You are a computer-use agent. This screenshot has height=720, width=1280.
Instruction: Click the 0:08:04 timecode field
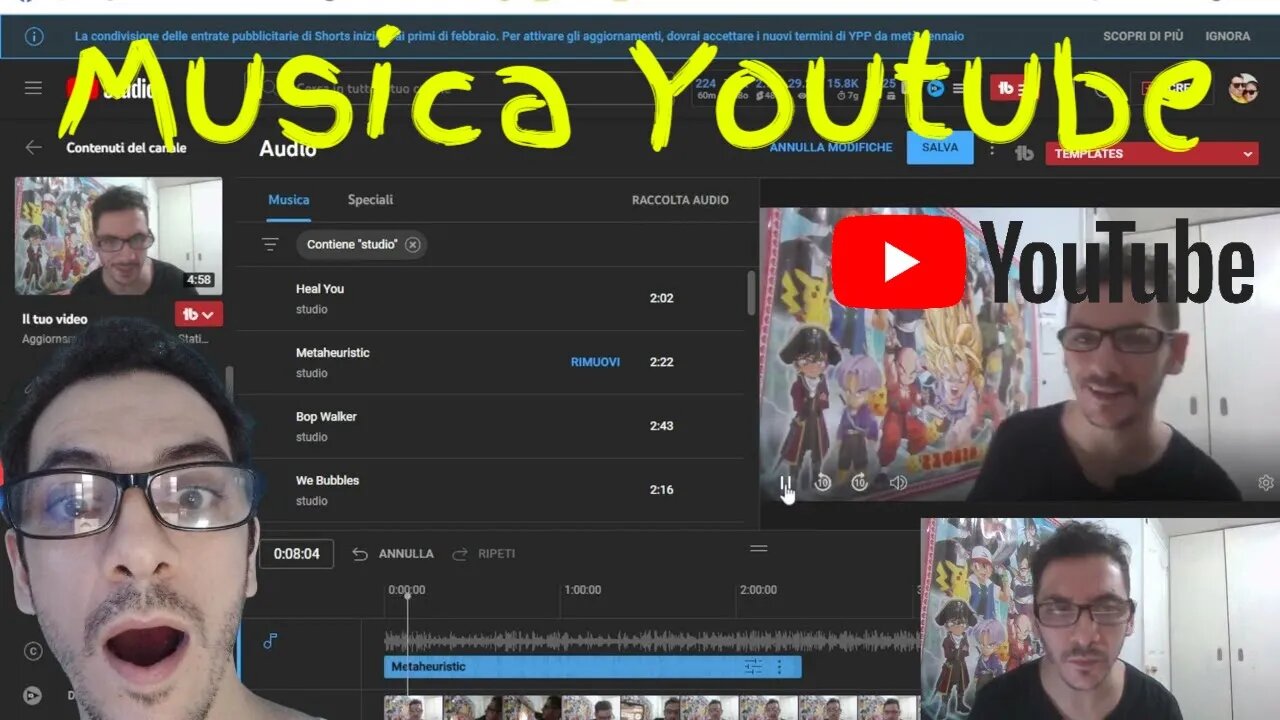click(296, 553)
